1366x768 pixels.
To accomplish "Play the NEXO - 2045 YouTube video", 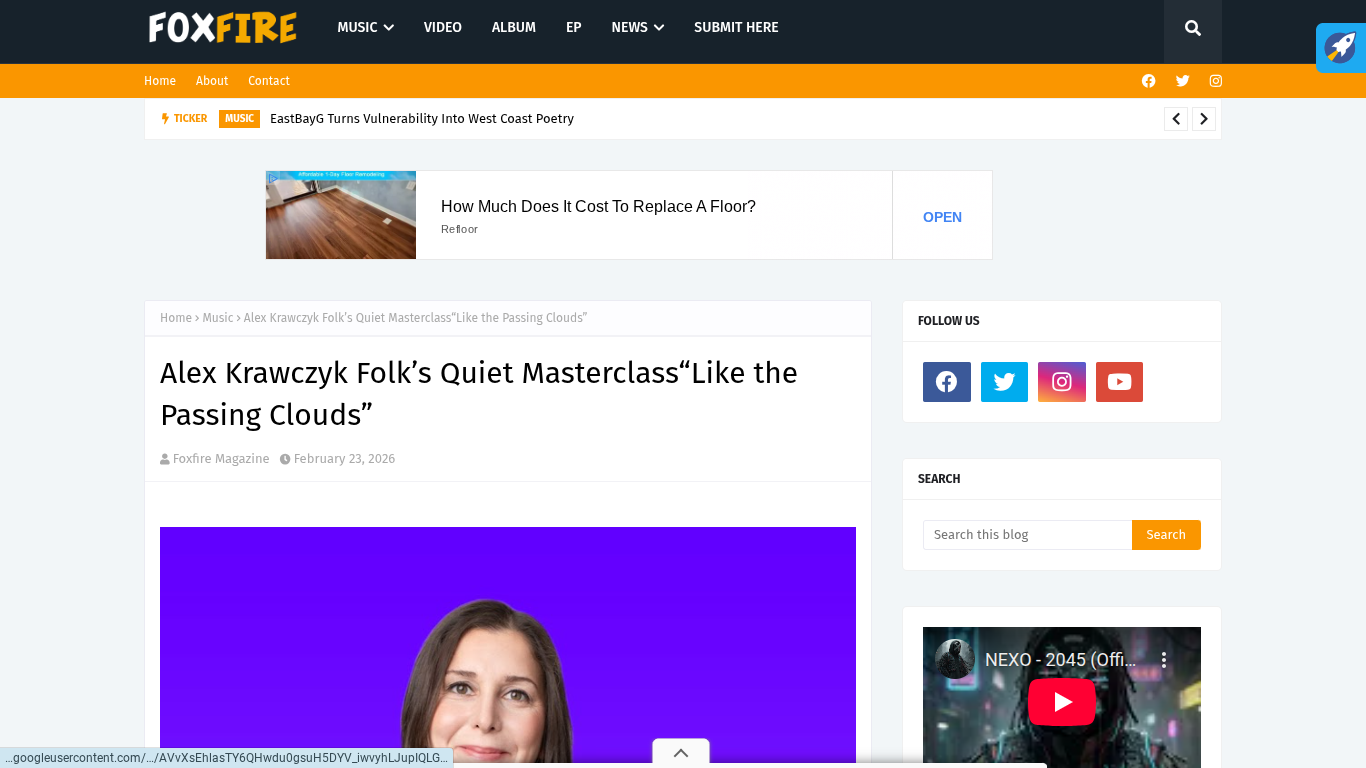I will [x=1061, y=702].
